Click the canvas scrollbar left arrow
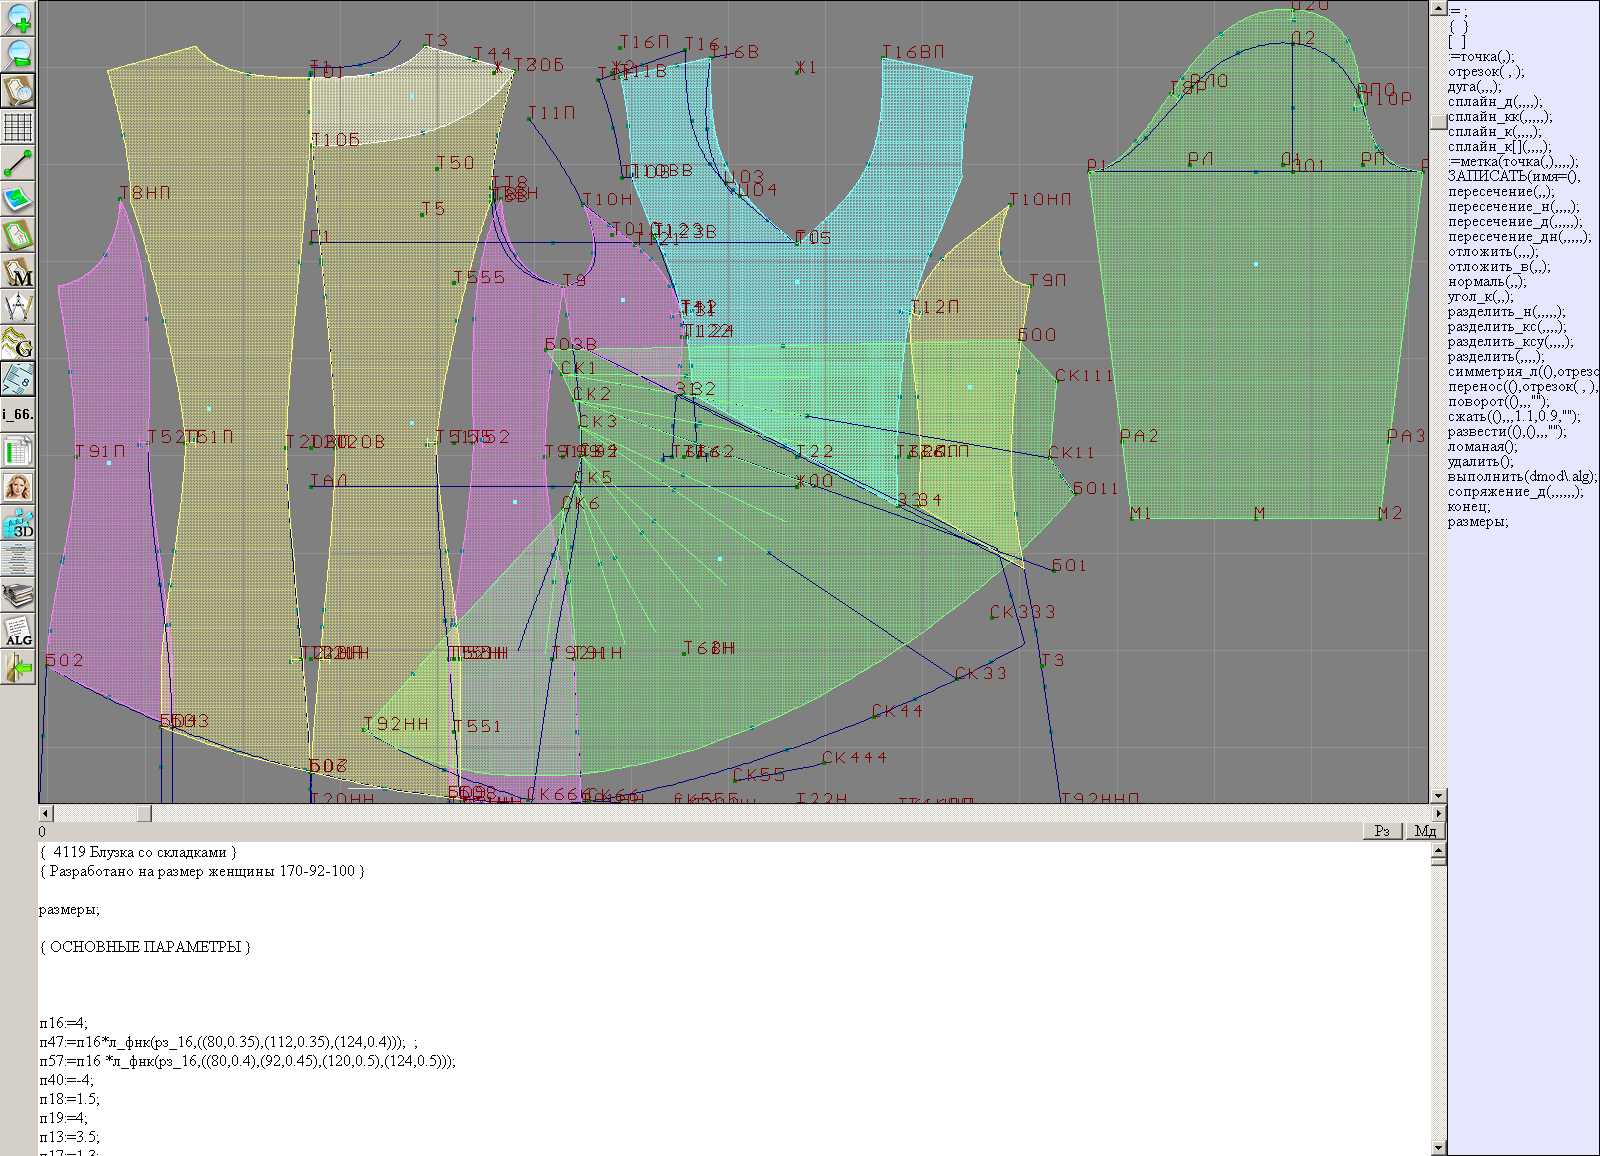Screen dimensions: 1600x1156 point(45,814)
